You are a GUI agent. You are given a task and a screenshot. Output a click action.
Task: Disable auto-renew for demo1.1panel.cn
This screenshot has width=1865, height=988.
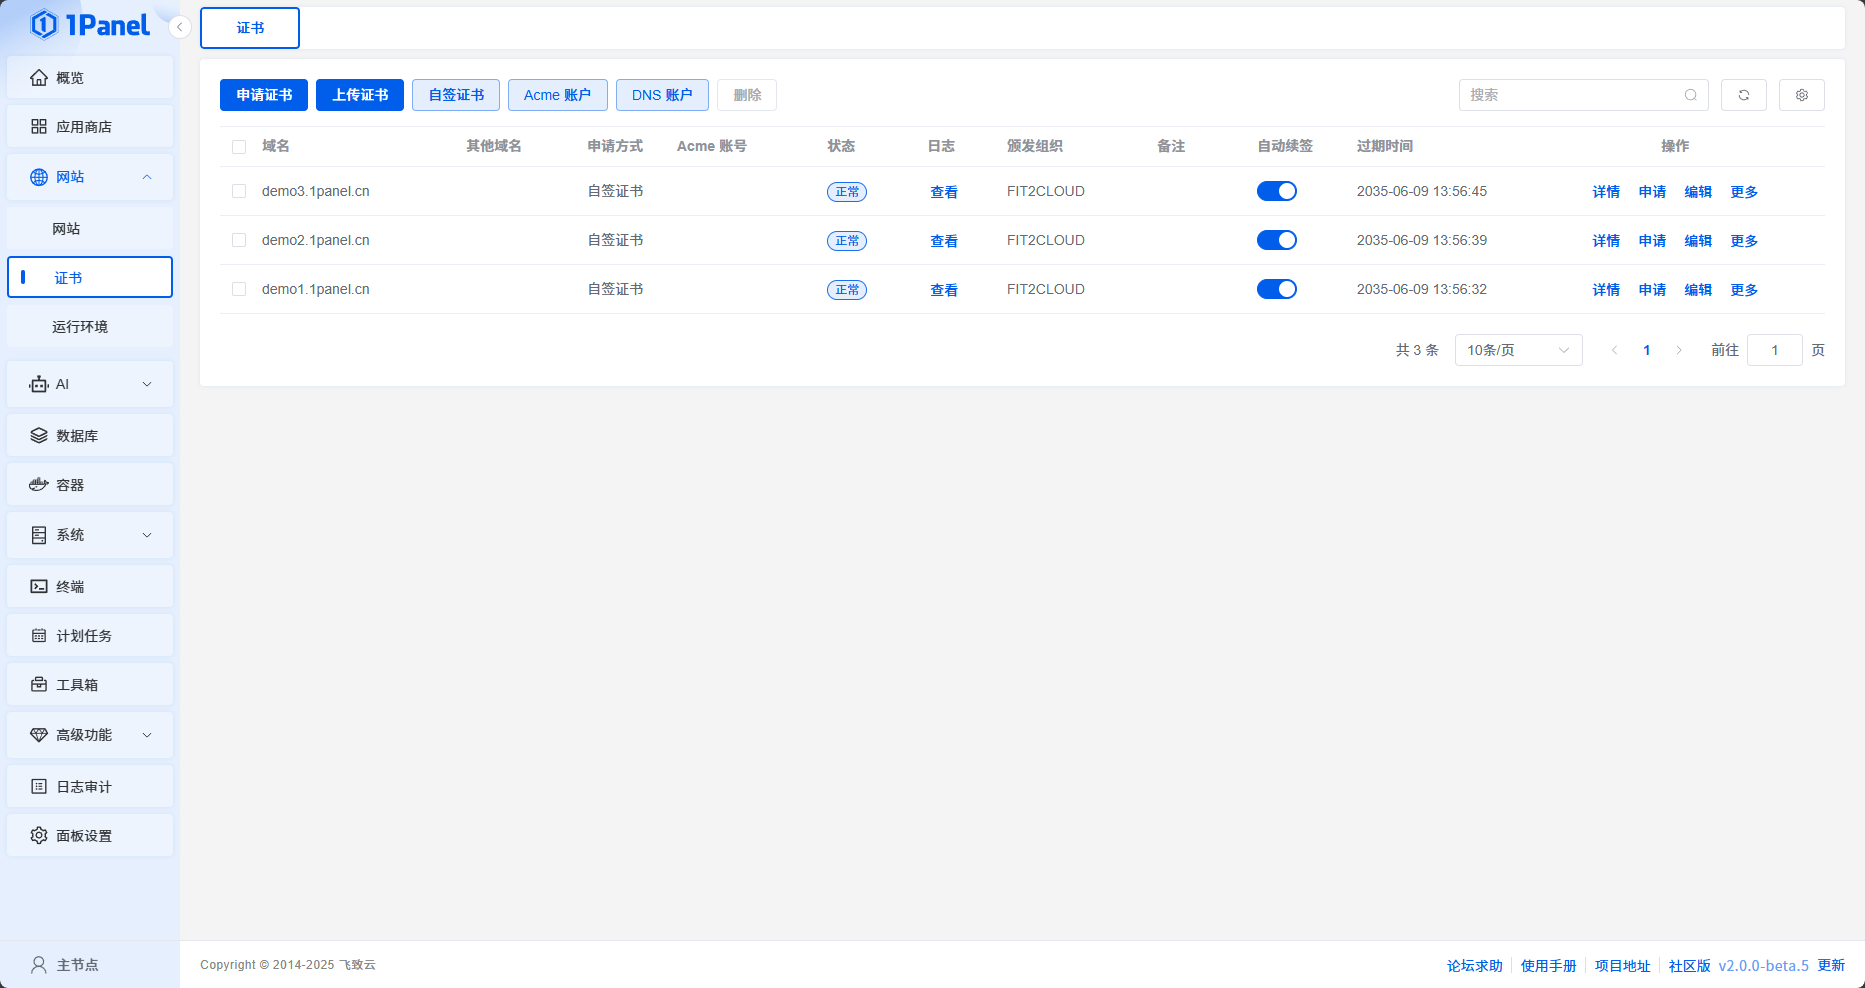click(1277, 289)
